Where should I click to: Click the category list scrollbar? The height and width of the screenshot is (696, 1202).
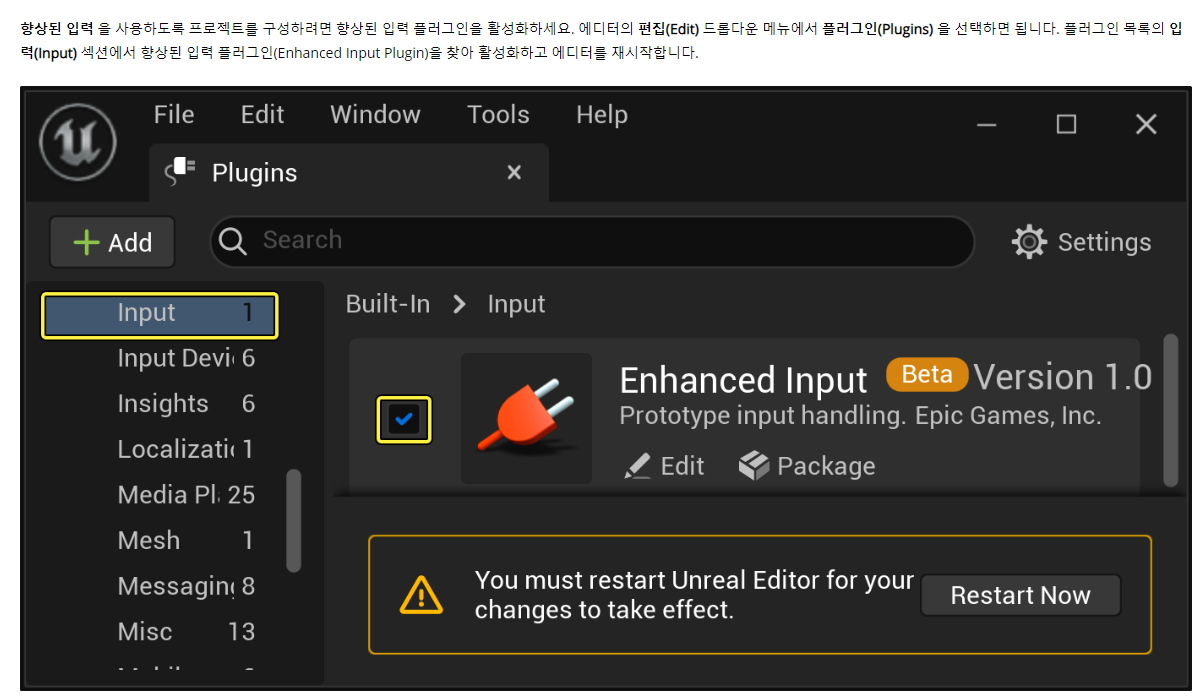point(293,520)
